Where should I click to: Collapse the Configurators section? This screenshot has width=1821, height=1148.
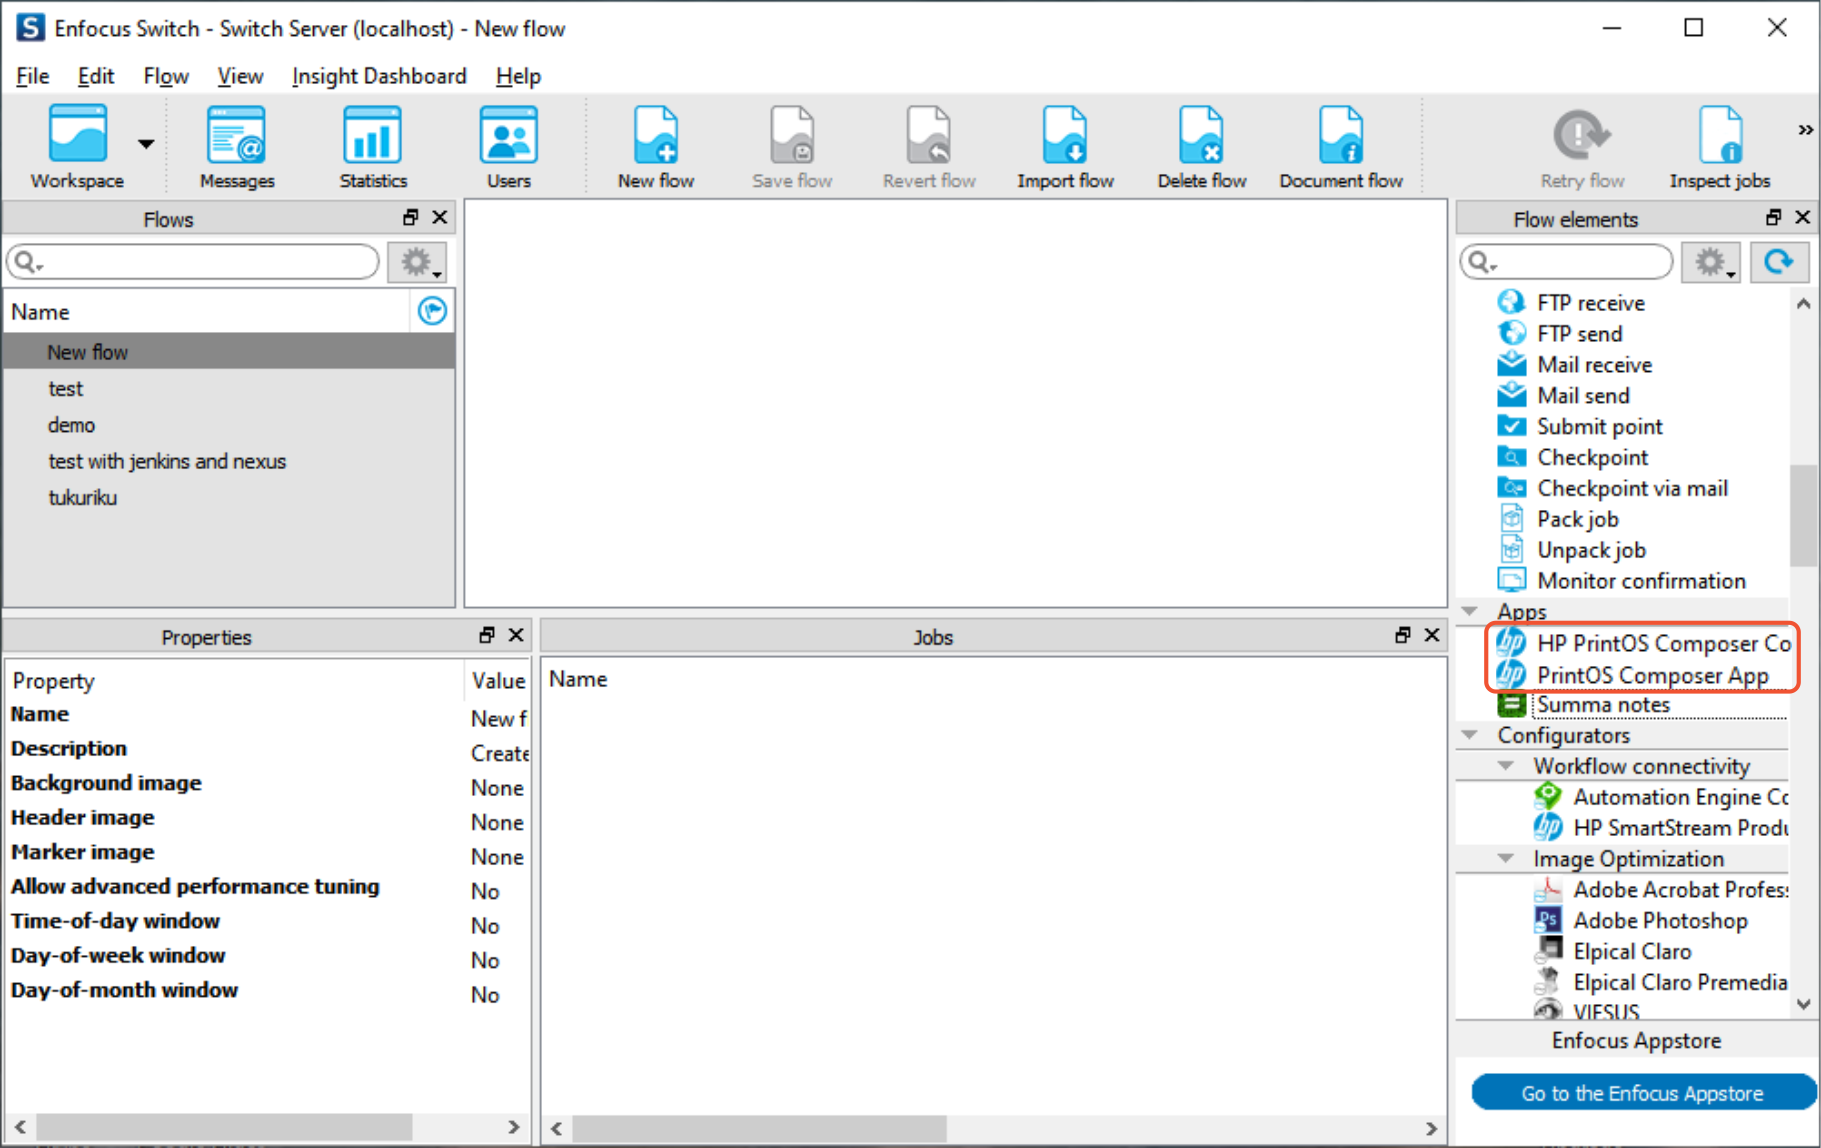tap(1470, 735)
